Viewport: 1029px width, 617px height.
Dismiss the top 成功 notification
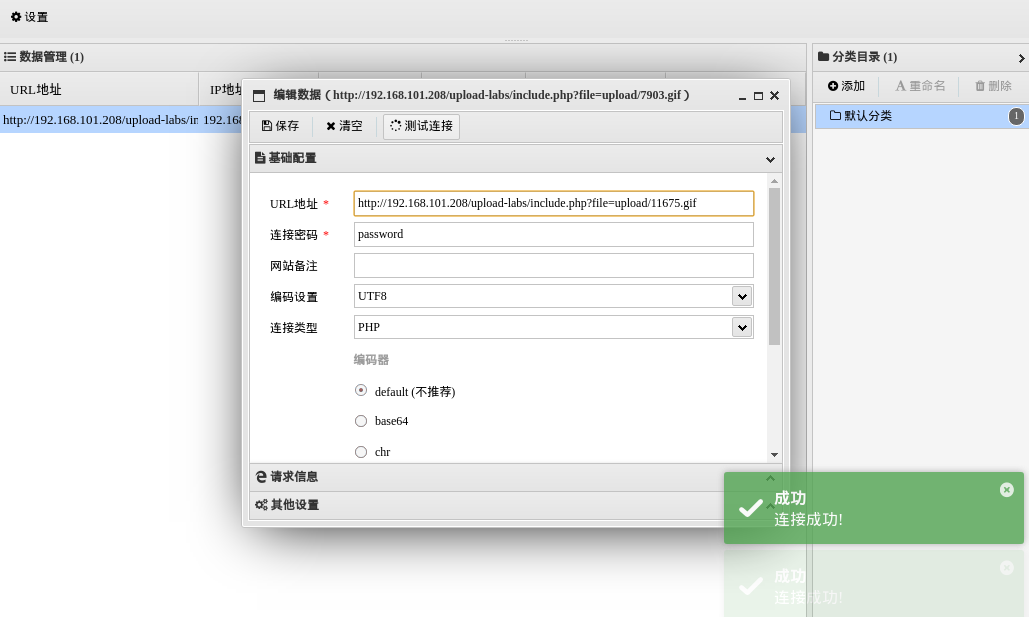pos(1007,490)
